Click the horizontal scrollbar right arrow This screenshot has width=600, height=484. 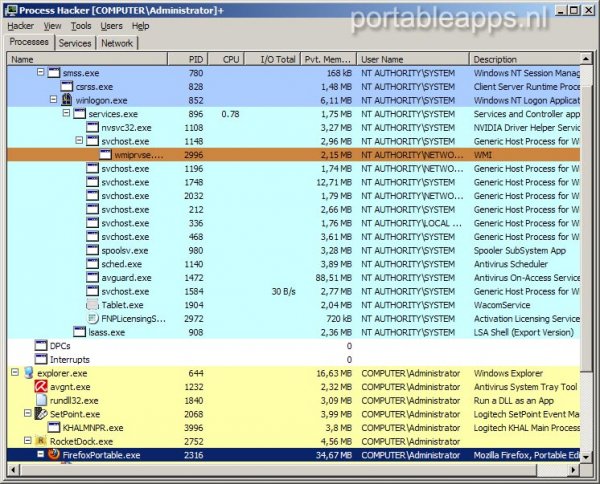coord(574,469)
